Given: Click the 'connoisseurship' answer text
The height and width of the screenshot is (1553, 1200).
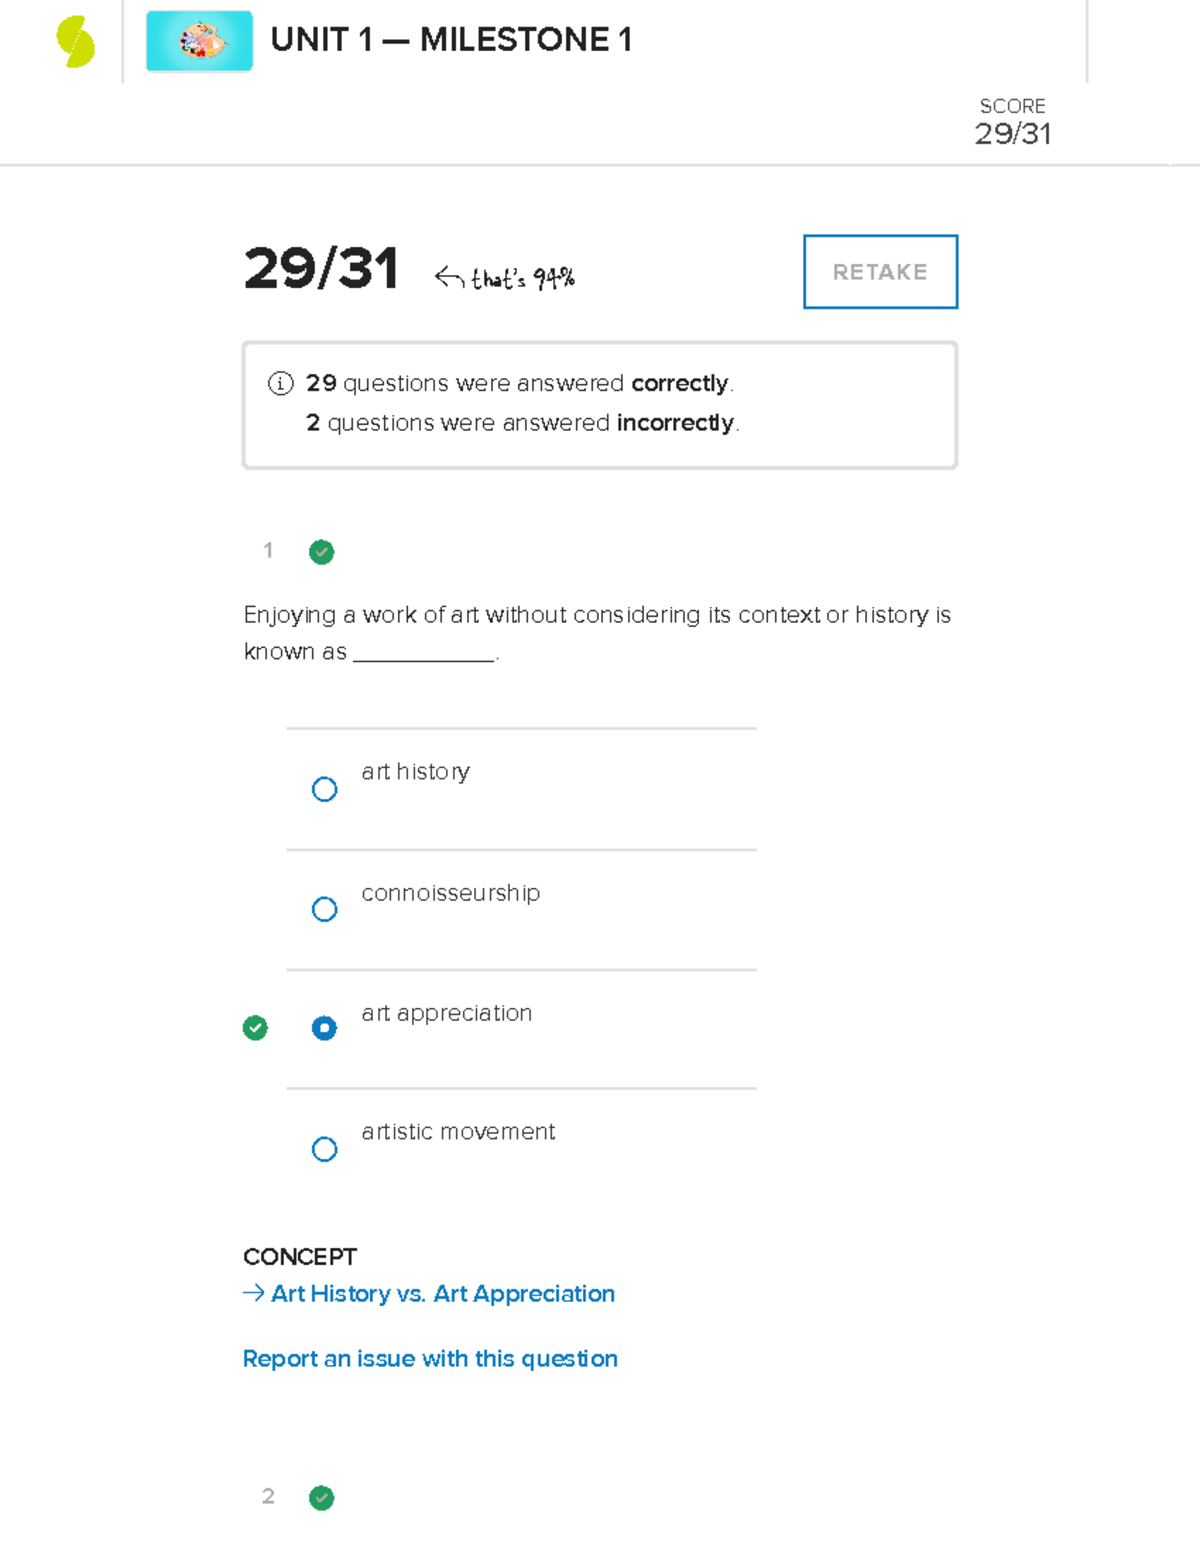Looking at the screenshot, I should pos(450,893).
